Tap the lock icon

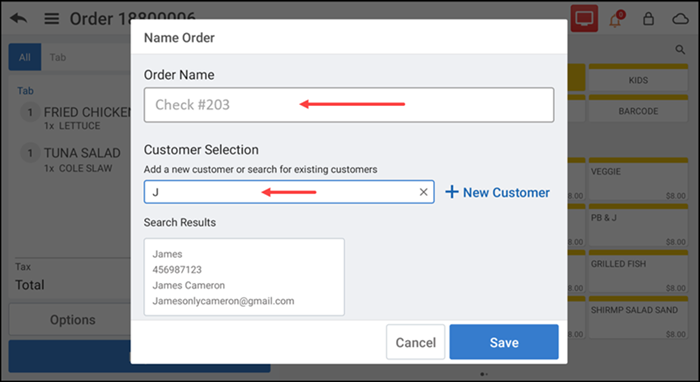[648, 19]
